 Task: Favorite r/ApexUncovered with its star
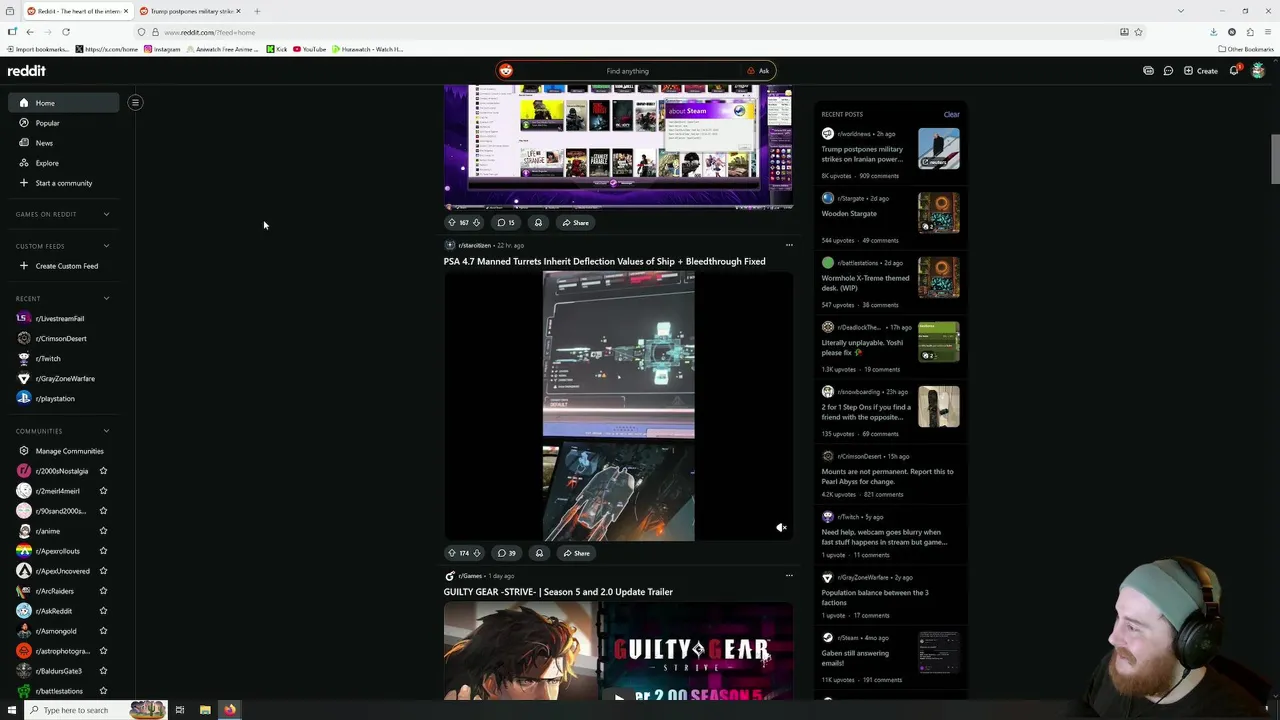pyautogui.click(x=103, y=571)
